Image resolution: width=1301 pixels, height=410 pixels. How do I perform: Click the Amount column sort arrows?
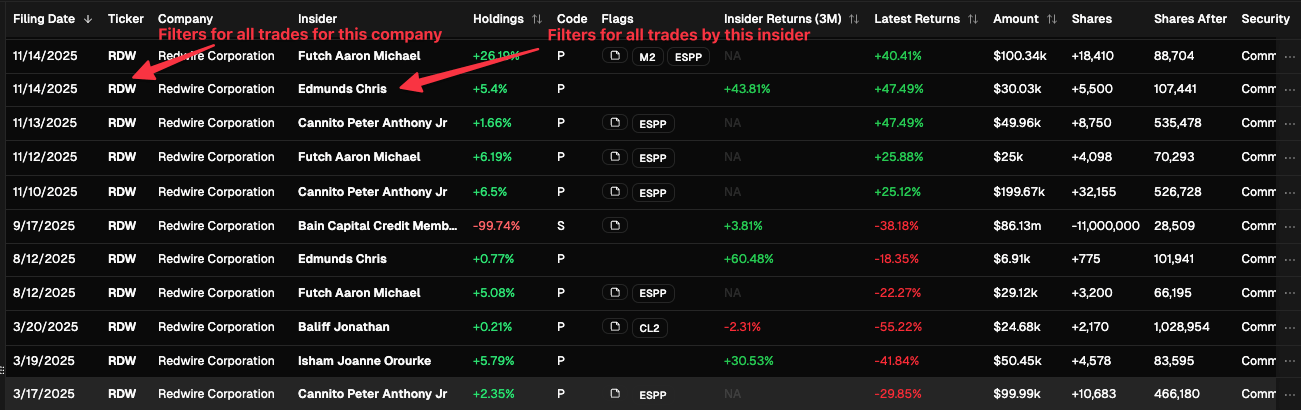click(1050, 19)
